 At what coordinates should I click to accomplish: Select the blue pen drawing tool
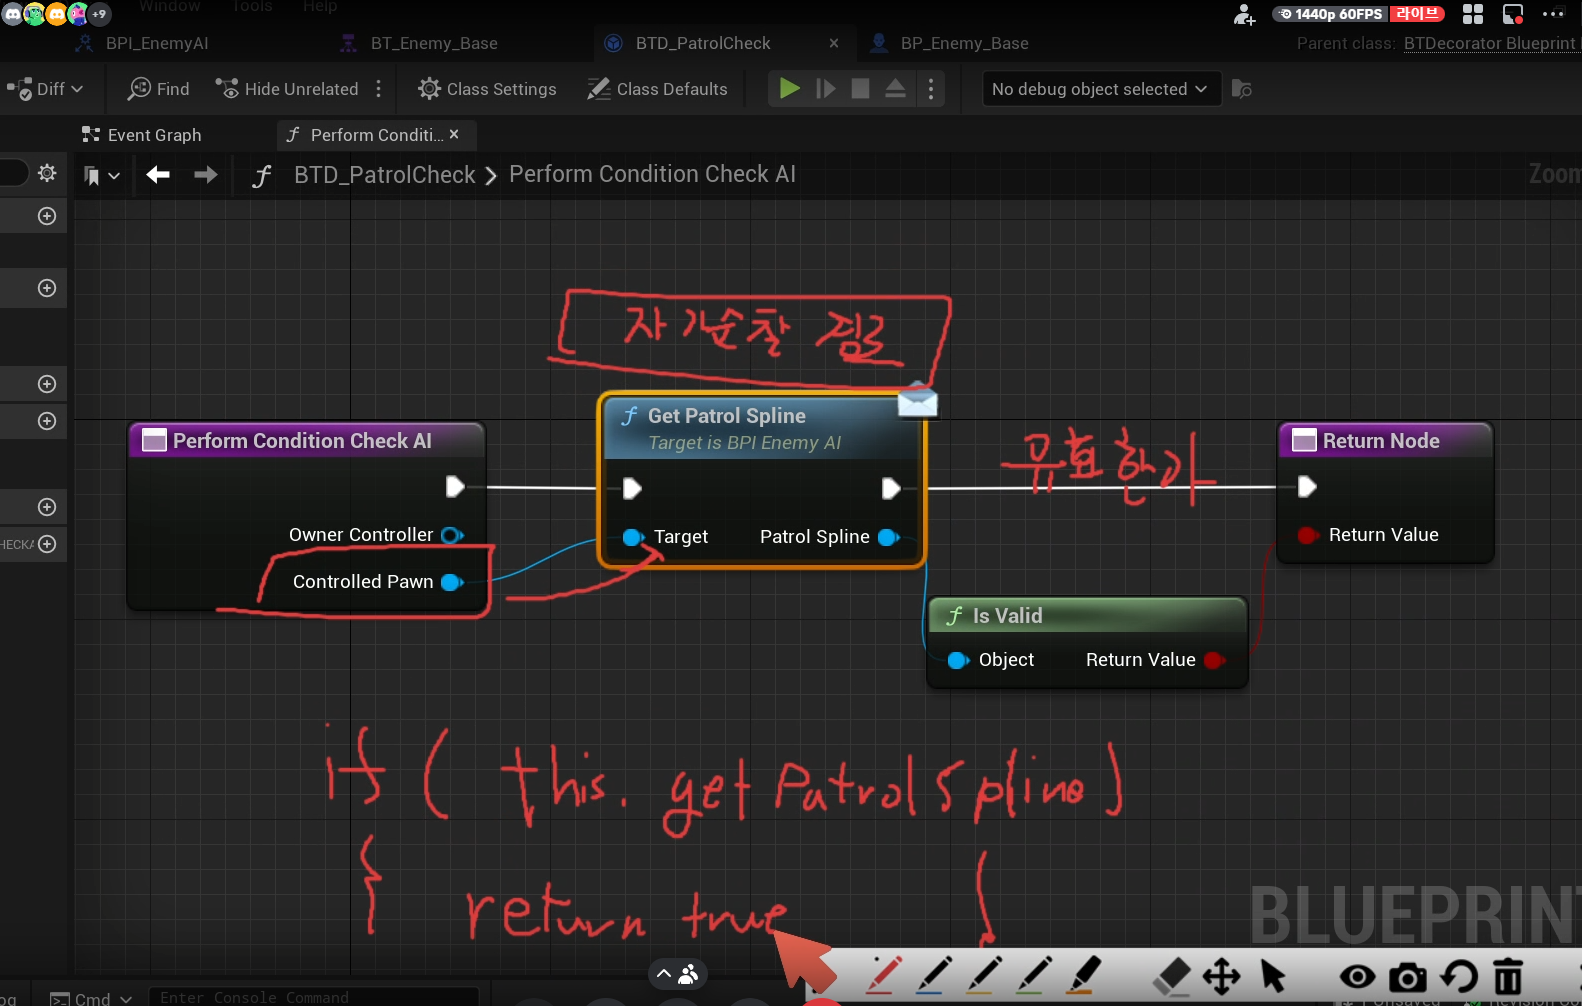tap(933, 976)
